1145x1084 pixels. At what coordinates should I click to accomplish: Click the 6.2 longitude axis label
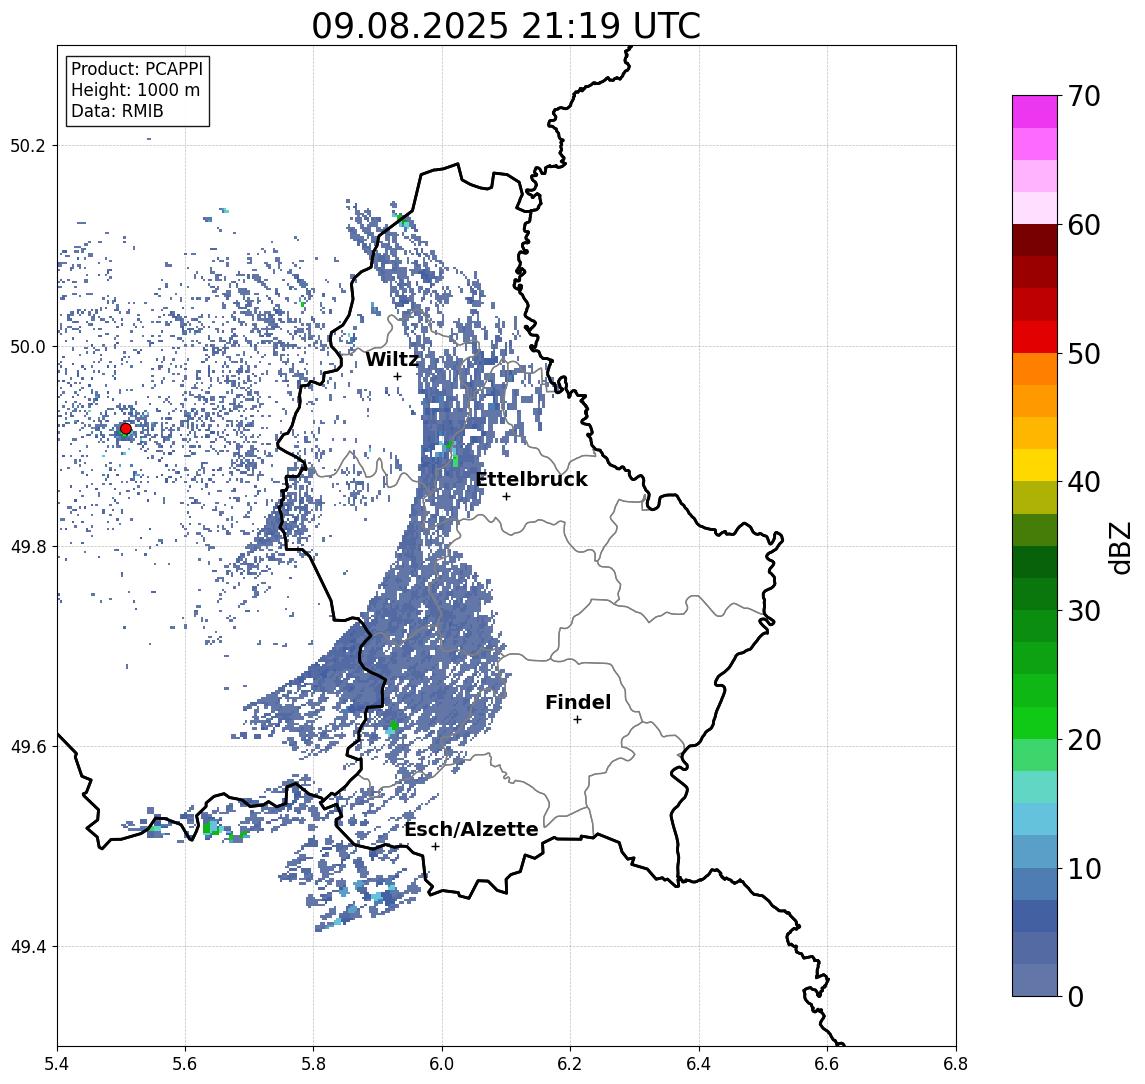tap(570, 1064)
